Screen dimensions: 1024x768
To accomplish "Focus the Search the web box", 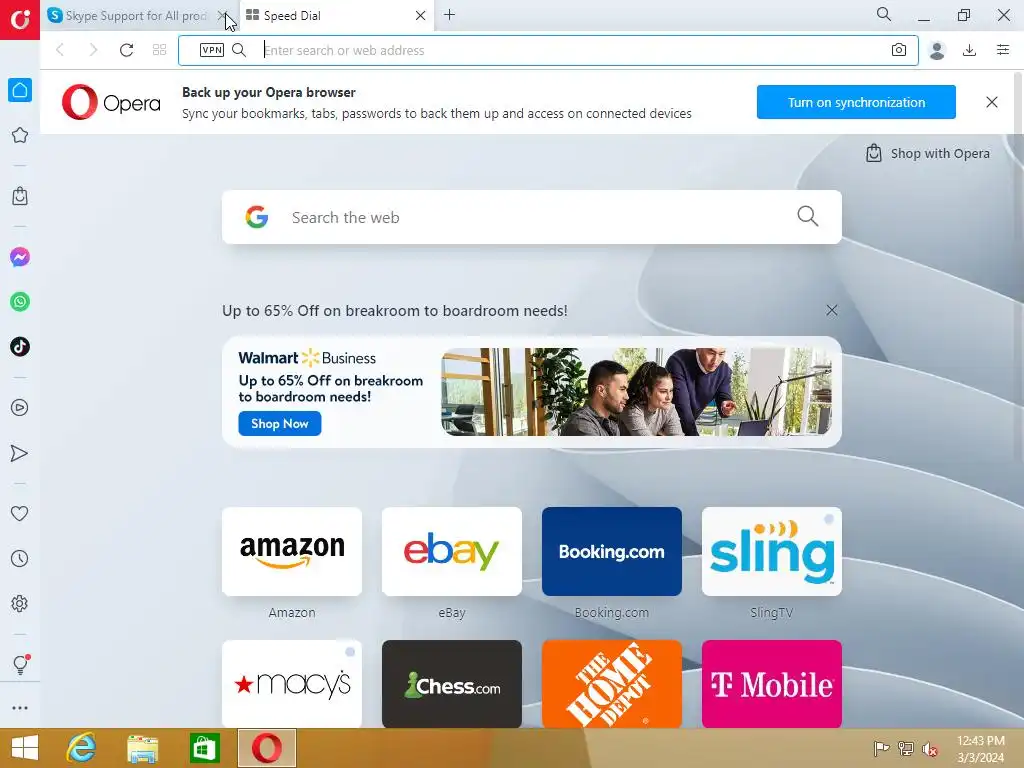I will [532, 217].
